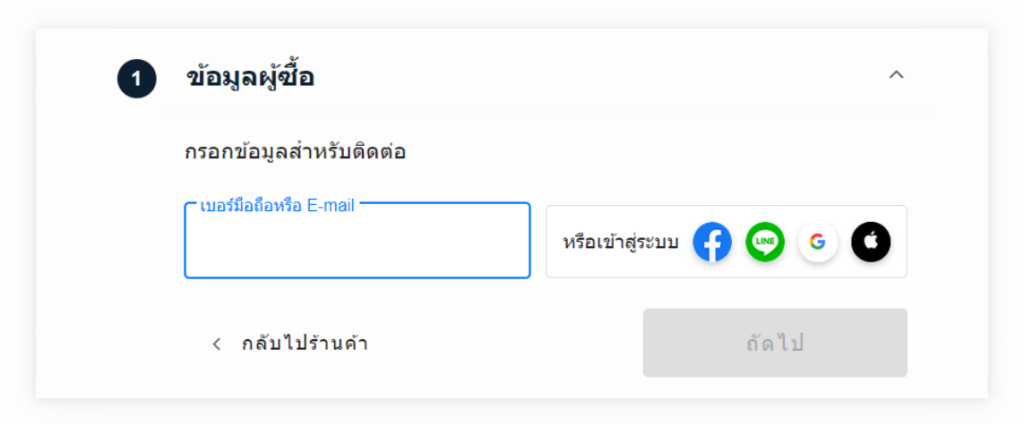The height and width of the screenshot is (426, 1024).
Task: Collapse the ข้อมูลผู้ซื้อ section chevron
Action: point(896,74)
